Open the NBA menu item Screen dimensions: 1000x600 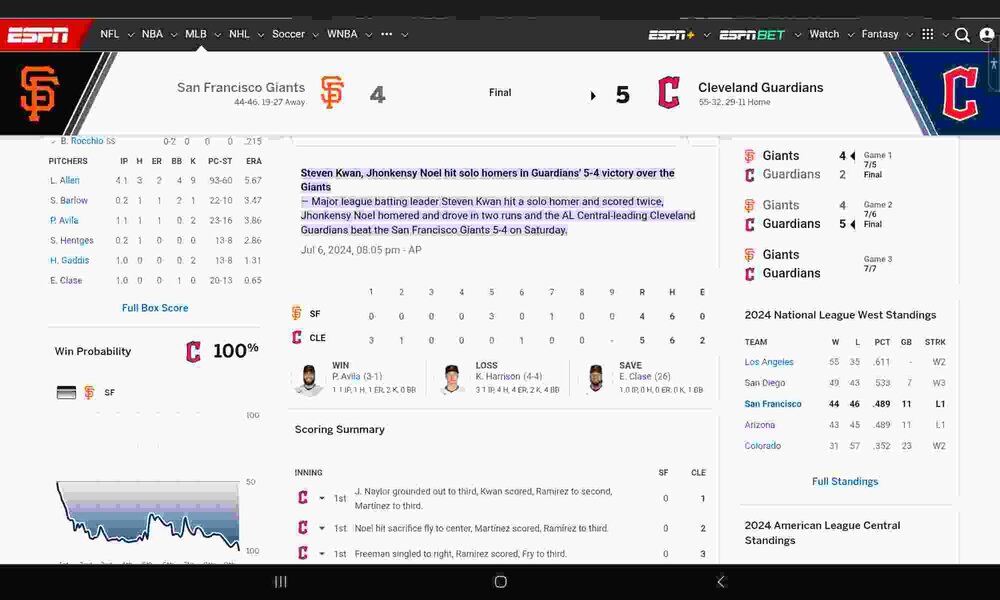click(152, 34)
